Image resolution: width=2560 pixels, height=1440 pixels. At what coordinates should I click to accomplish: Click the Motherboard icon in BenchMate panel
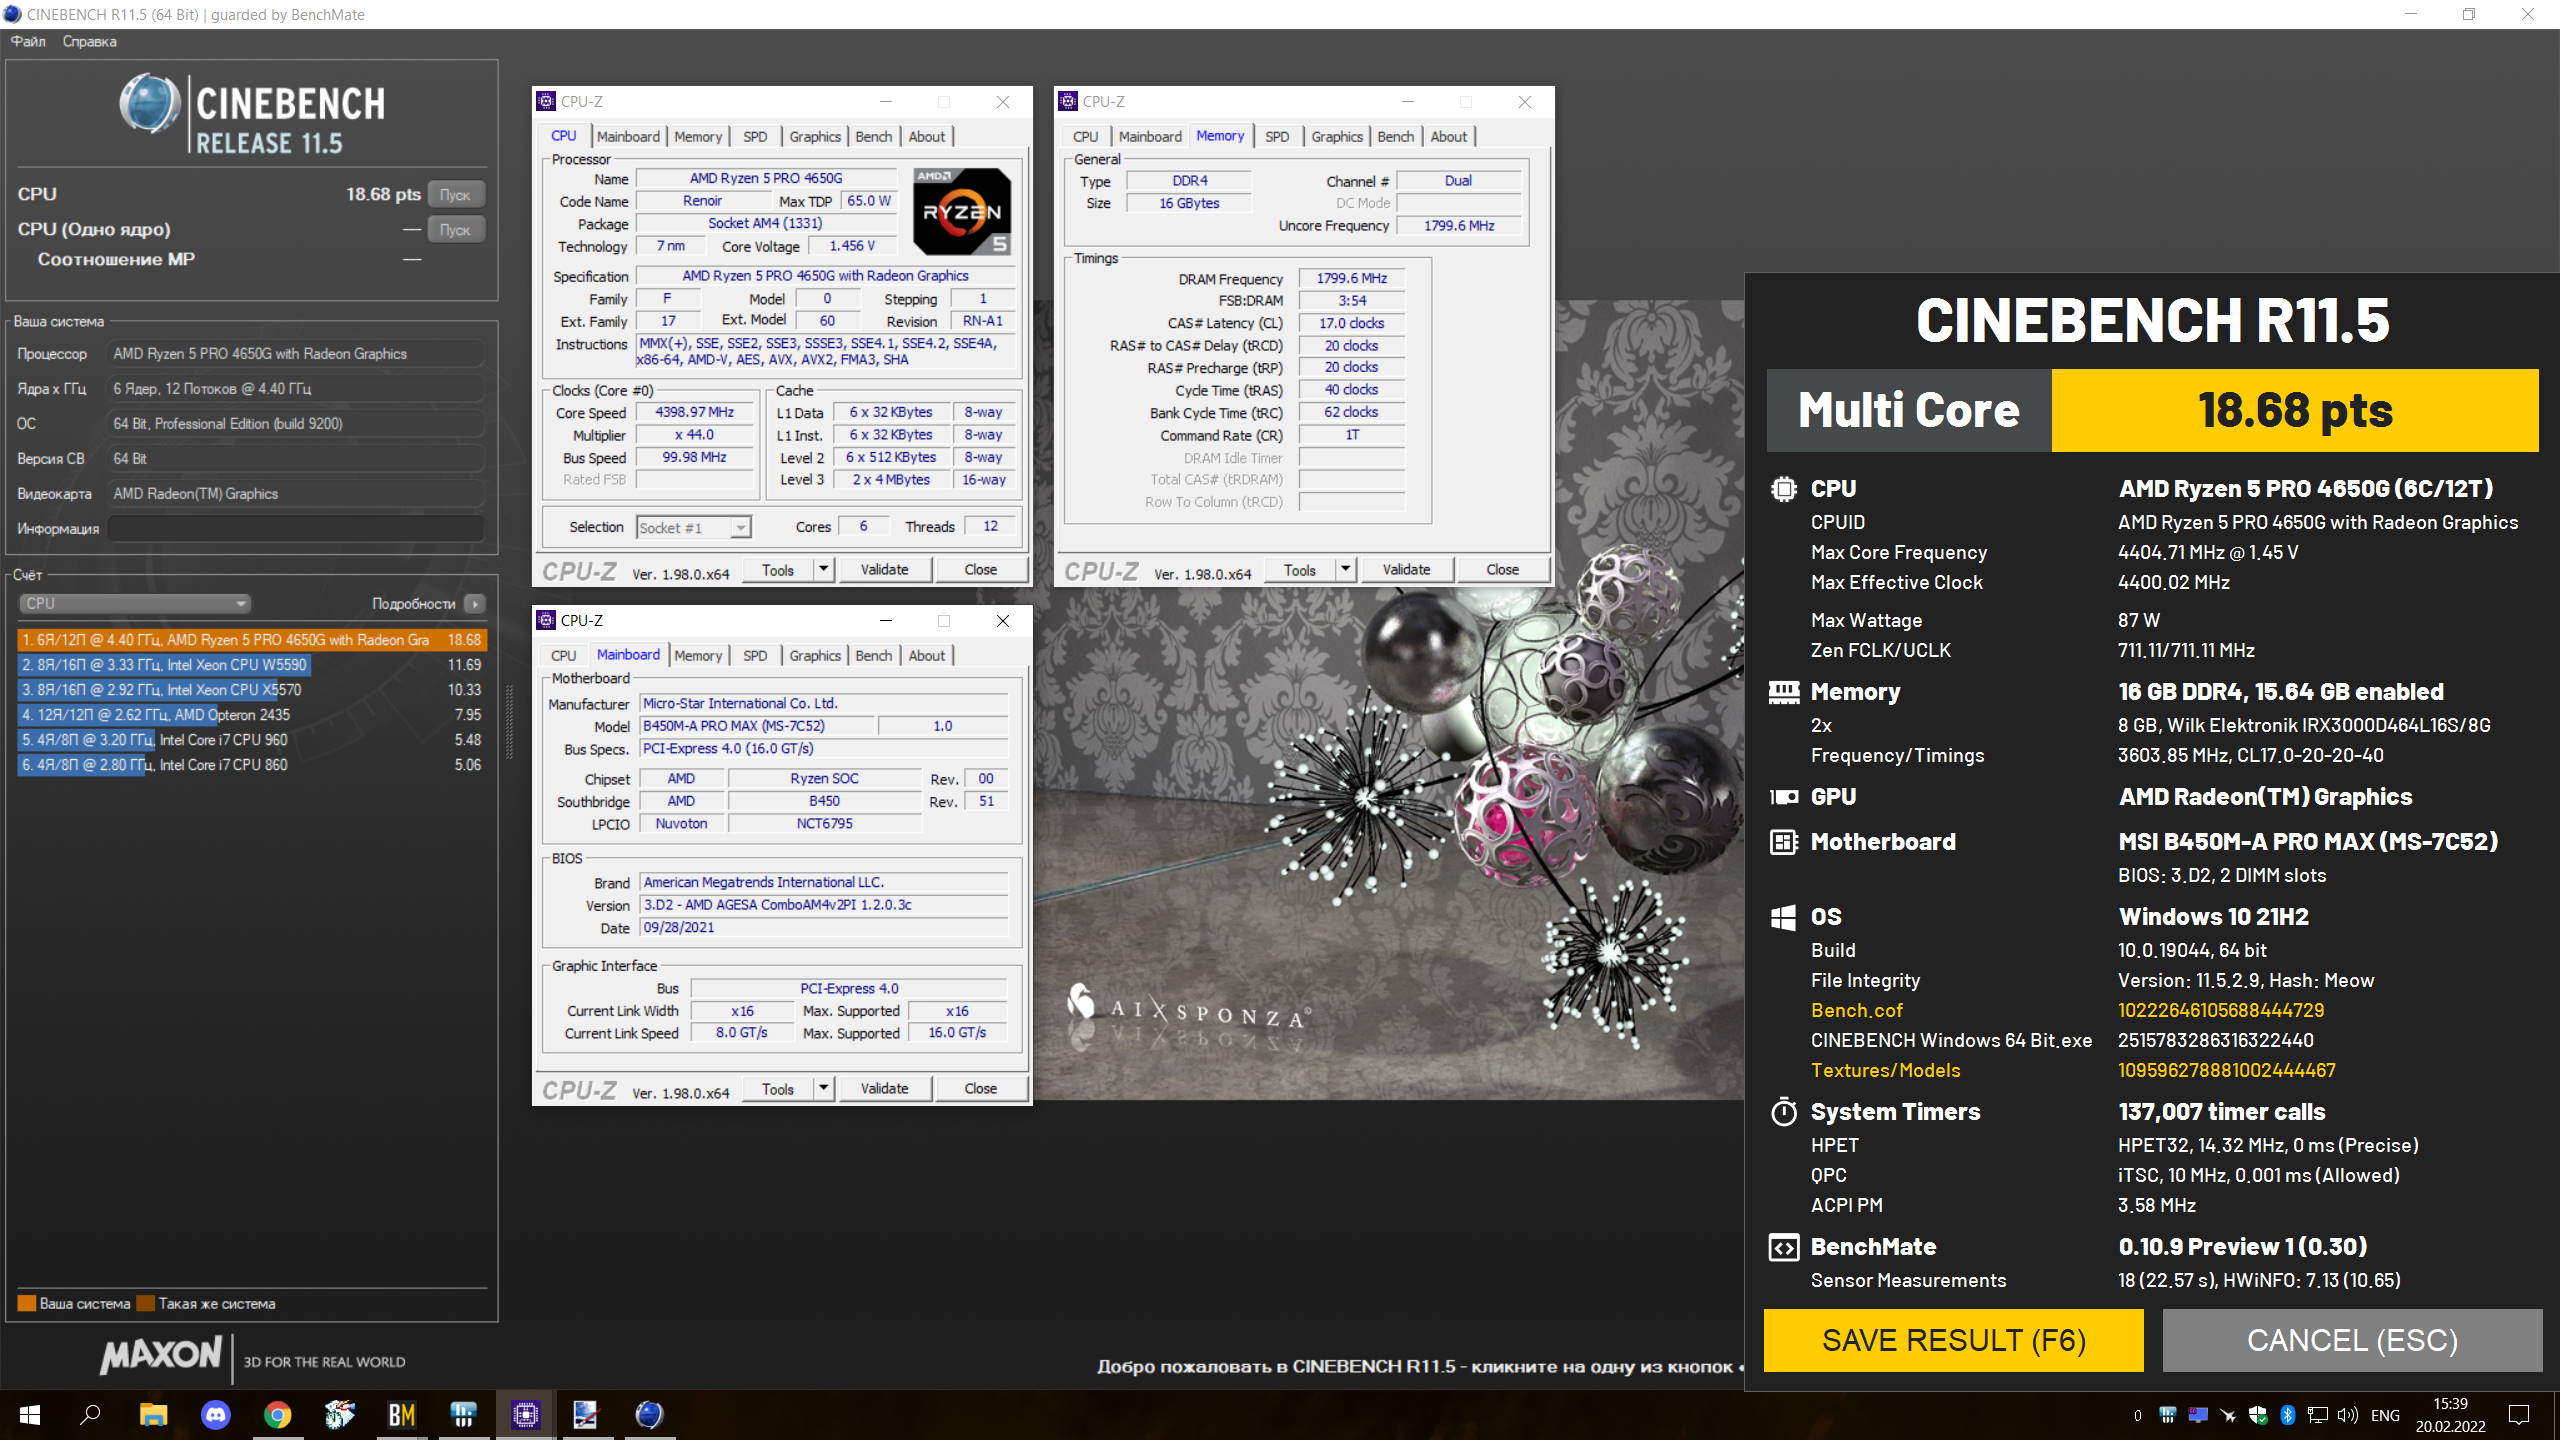(x=1783, y=842)
